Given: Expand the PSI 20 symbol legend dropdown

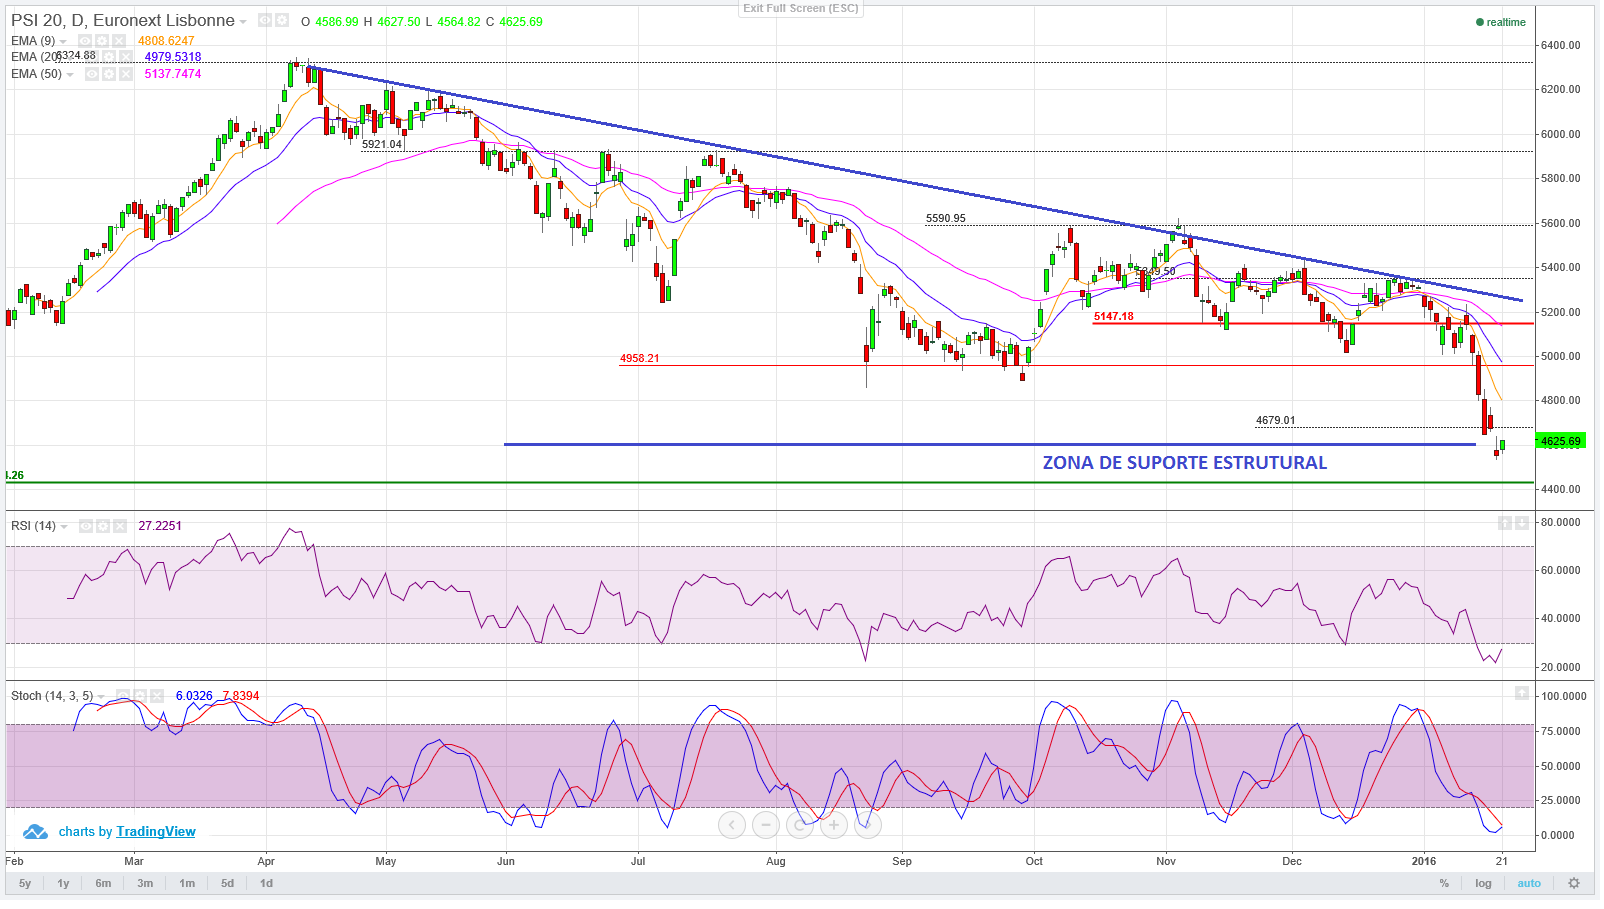Looking at the screenshot, I should (x=243, y=22).
